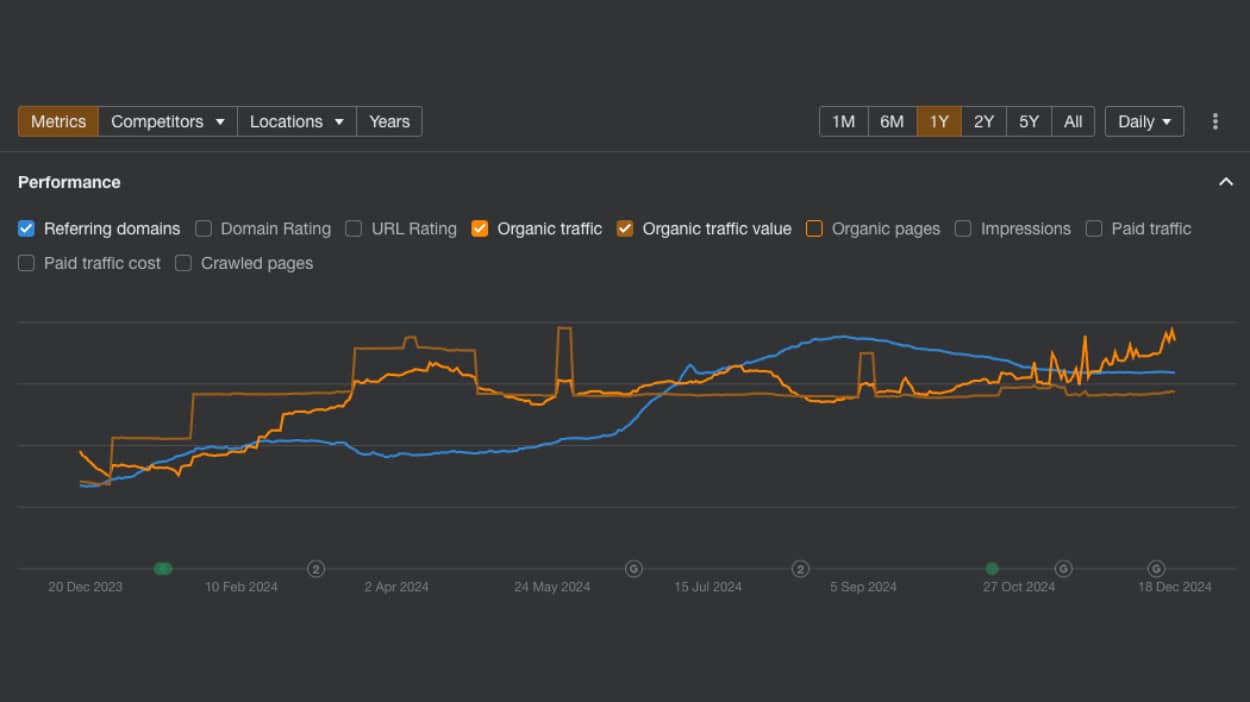Select the Metrics tab
Screen dimensions: 1250x702
[x=58, y=121]
